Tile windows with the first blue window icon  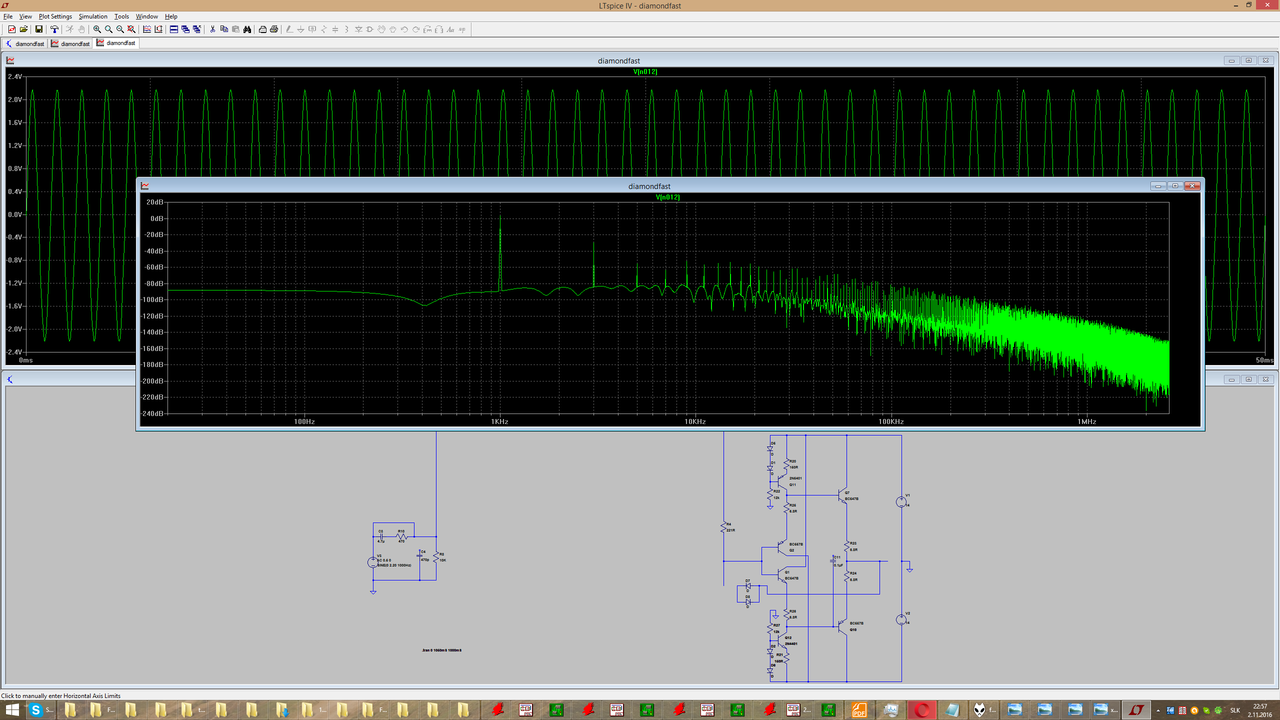pyautogui.click(x=173, y=29)
